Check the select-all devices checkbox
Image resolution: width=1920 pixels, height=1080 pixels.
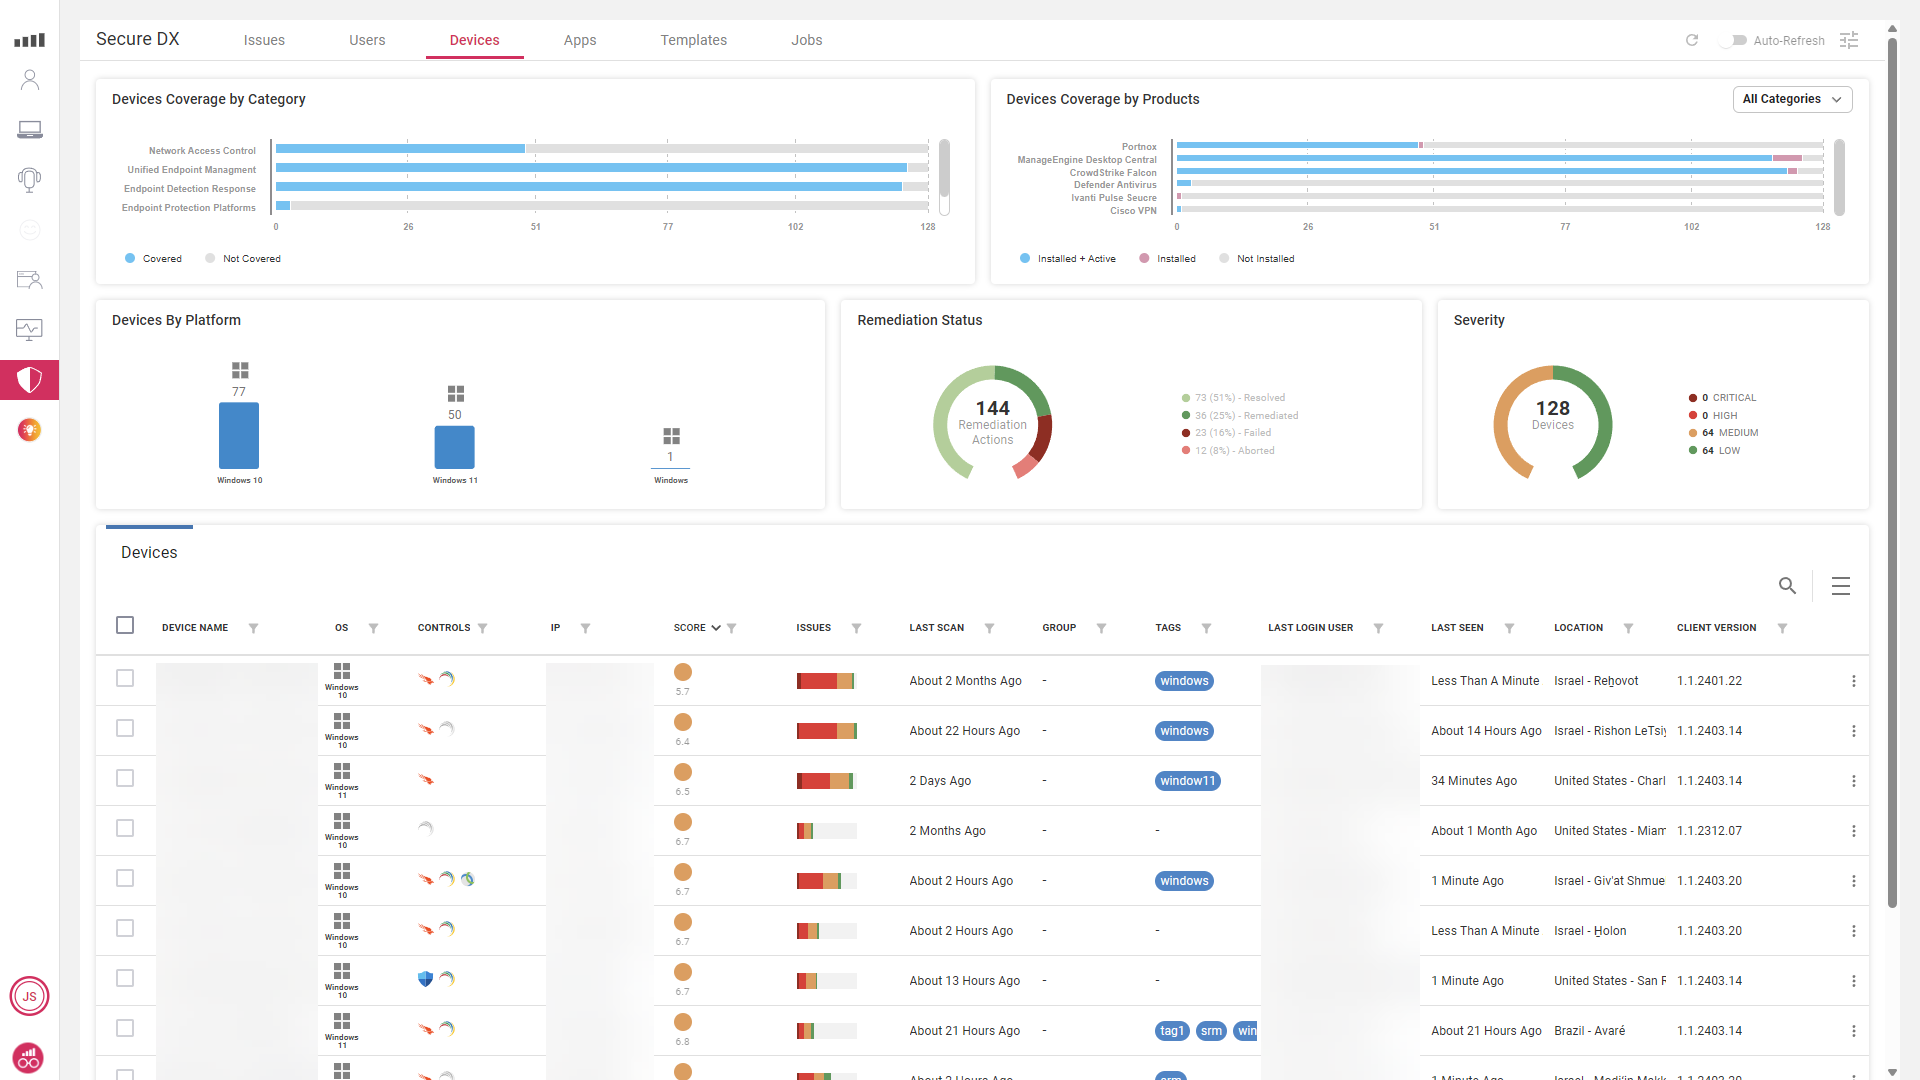(x=125, y=625)
